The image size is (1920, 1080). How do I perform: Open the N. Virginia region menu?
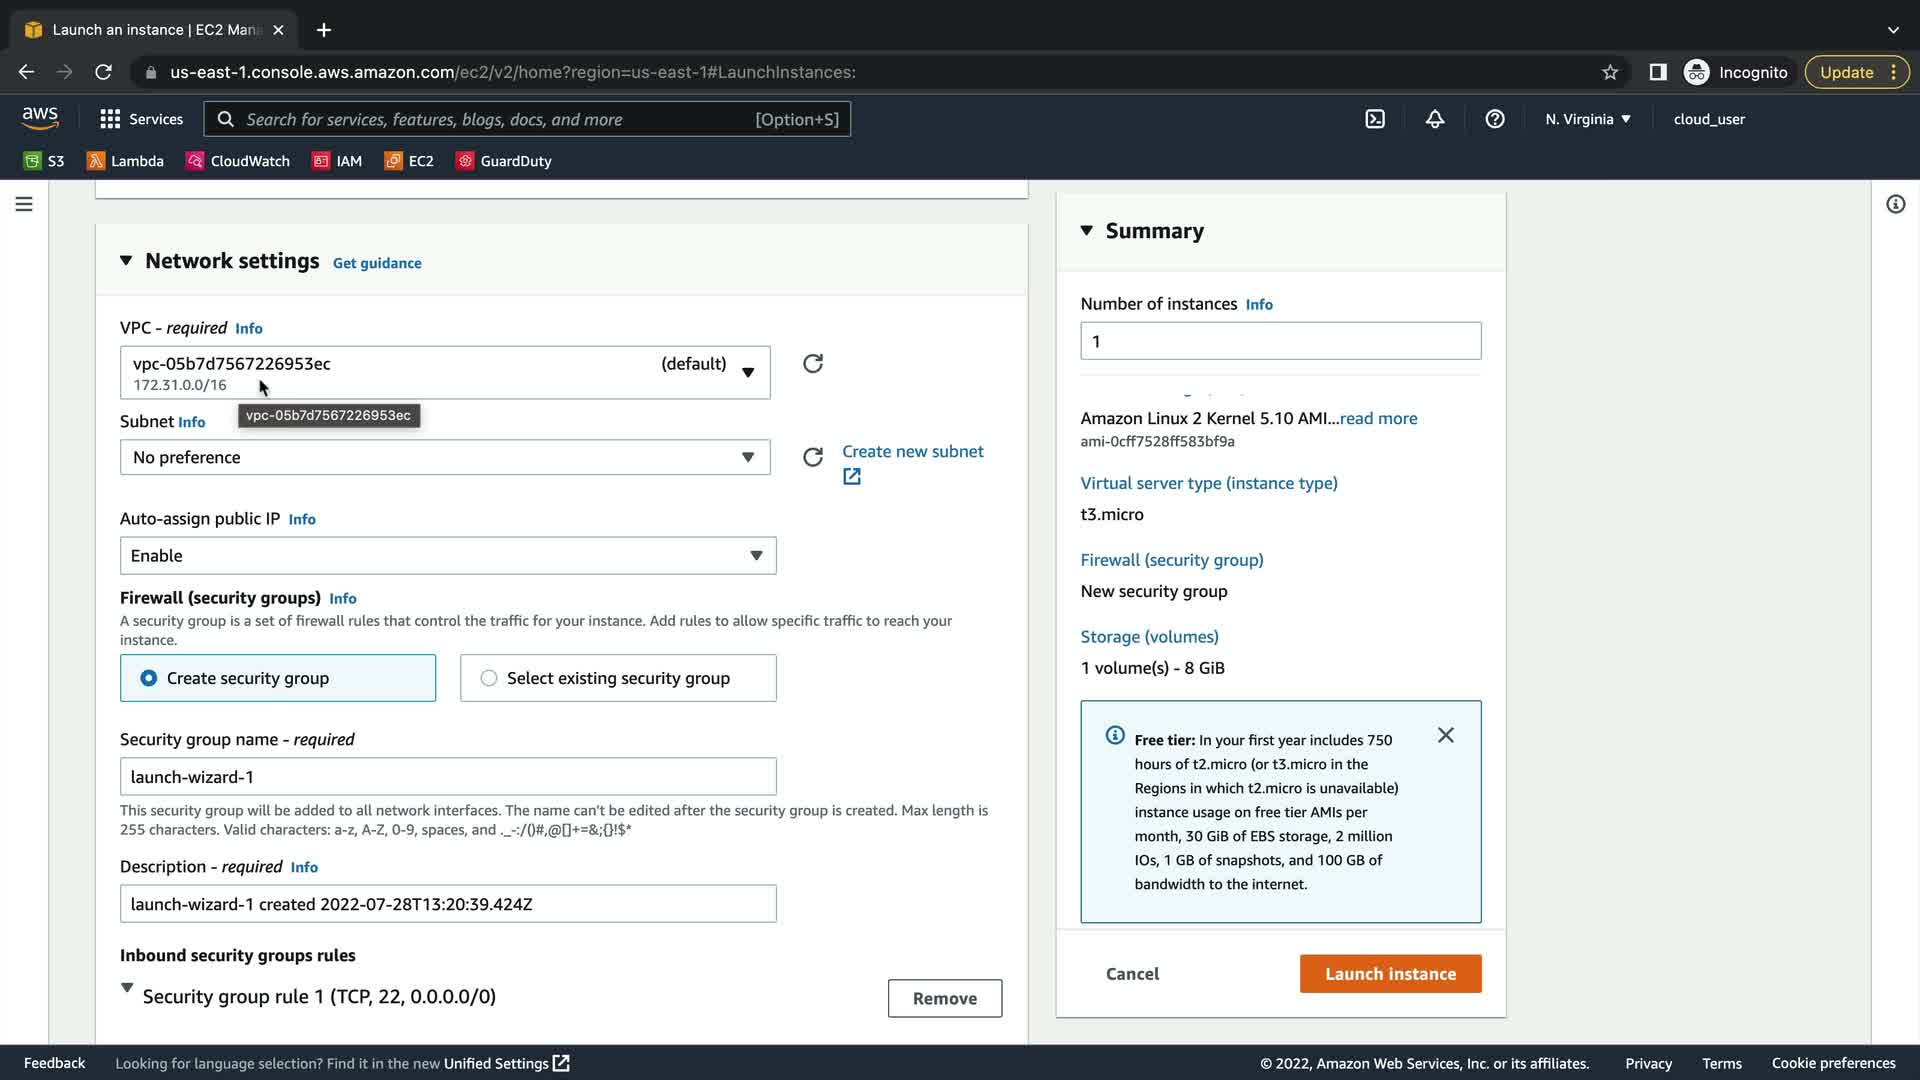coord(1587,119)
